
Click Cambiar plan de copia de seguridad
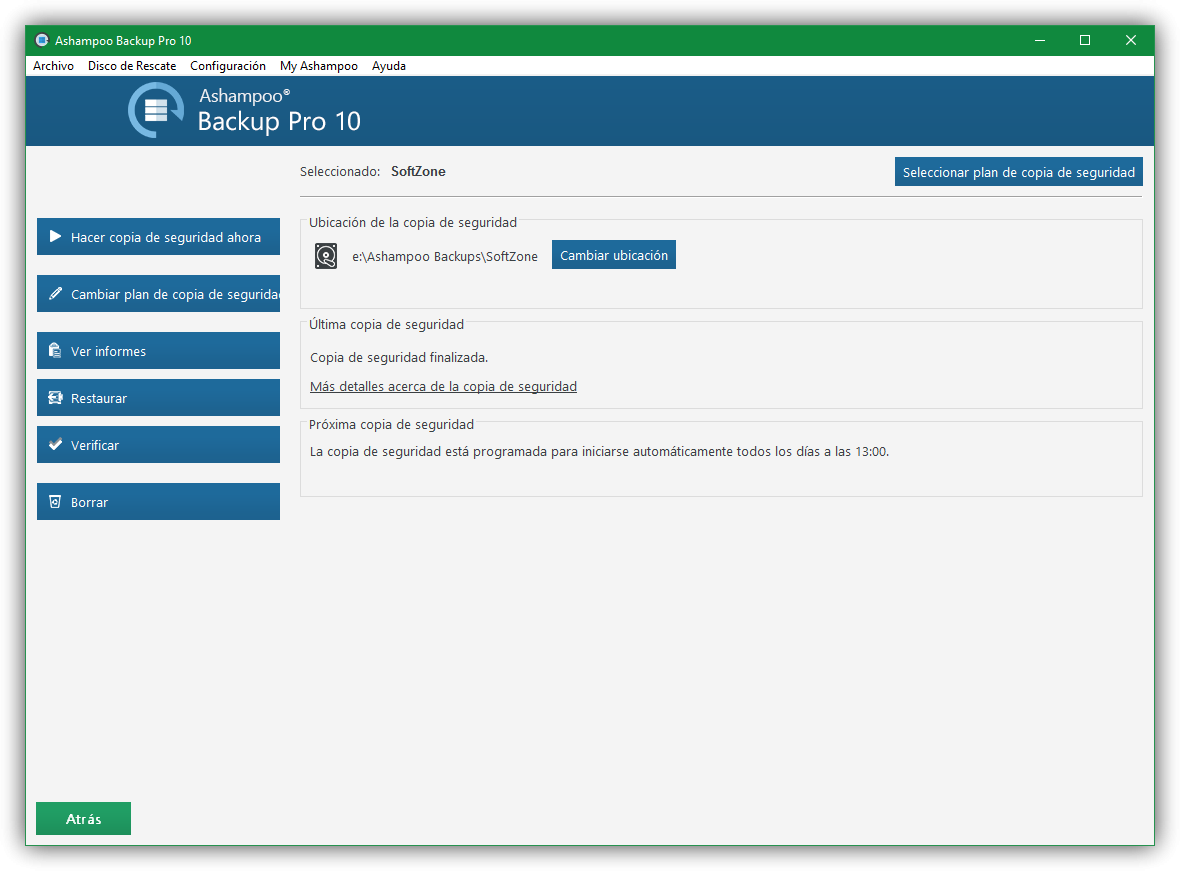pos(158,294)
